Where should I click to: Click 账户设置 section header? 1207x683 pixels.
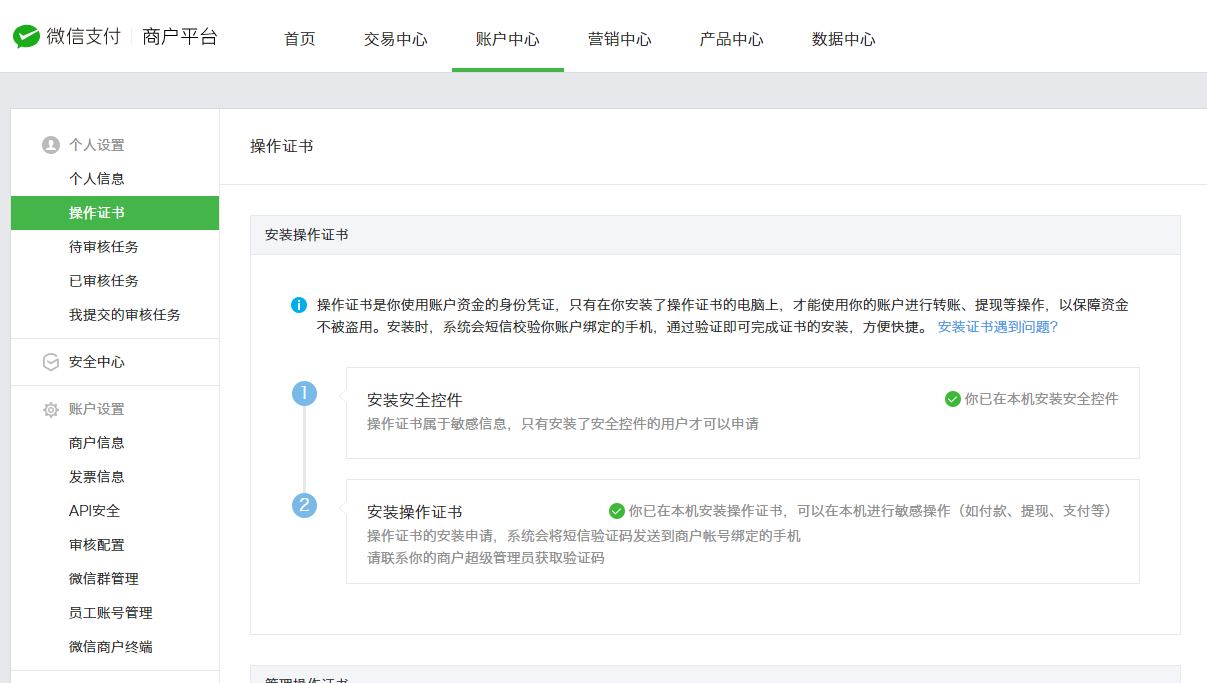97,409
